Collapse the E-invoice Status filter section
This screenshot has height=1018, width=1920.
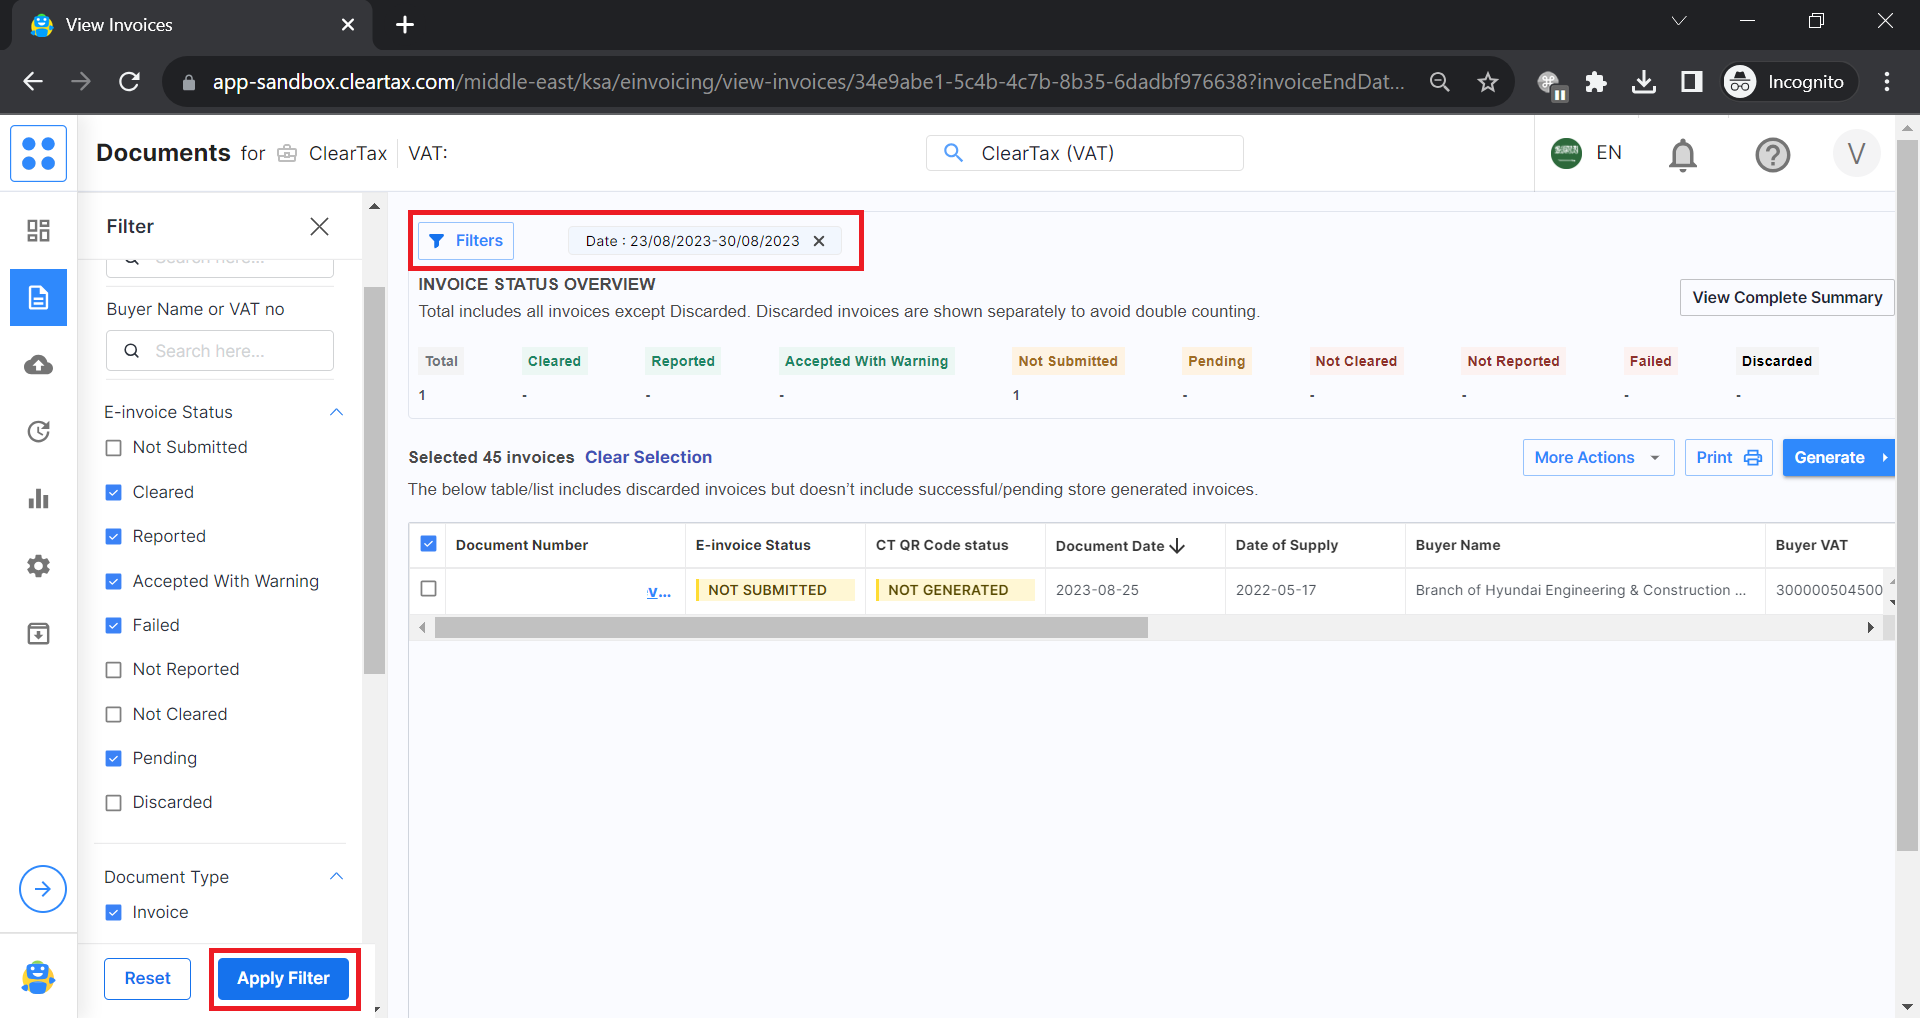pos(336,411)
